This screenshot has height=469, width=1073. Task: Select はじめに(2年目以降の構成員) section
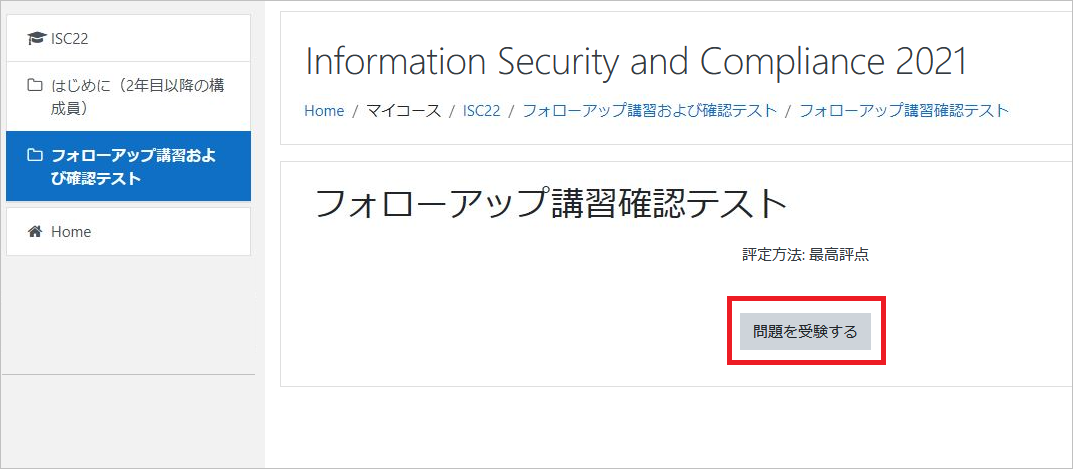click(128, 97)
